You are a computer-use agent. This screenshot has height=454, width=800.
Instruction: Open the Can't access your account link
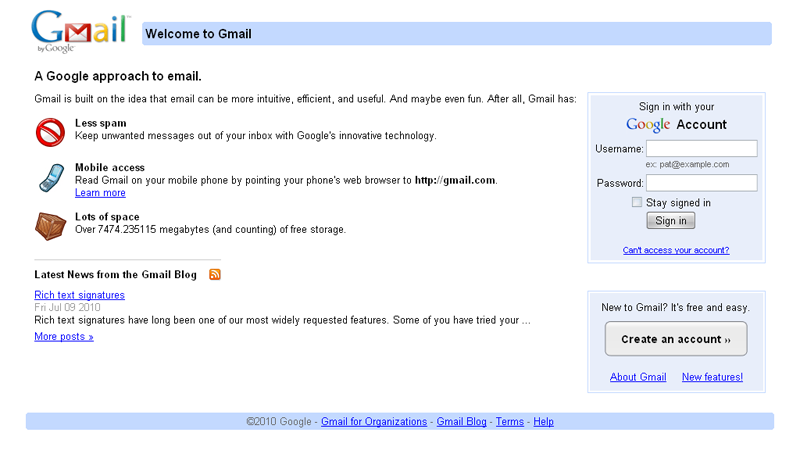point(676,250)
